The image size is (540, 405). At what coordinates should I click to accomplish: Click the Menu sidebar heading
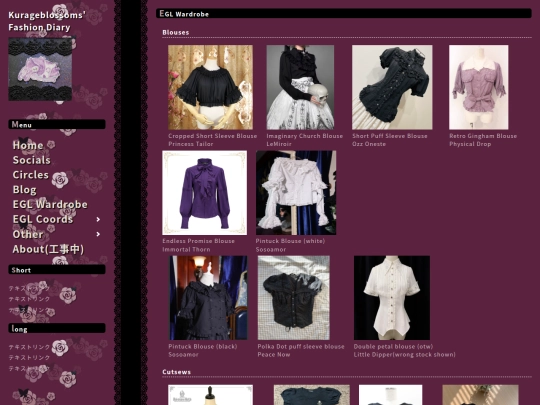pos(57,124)
